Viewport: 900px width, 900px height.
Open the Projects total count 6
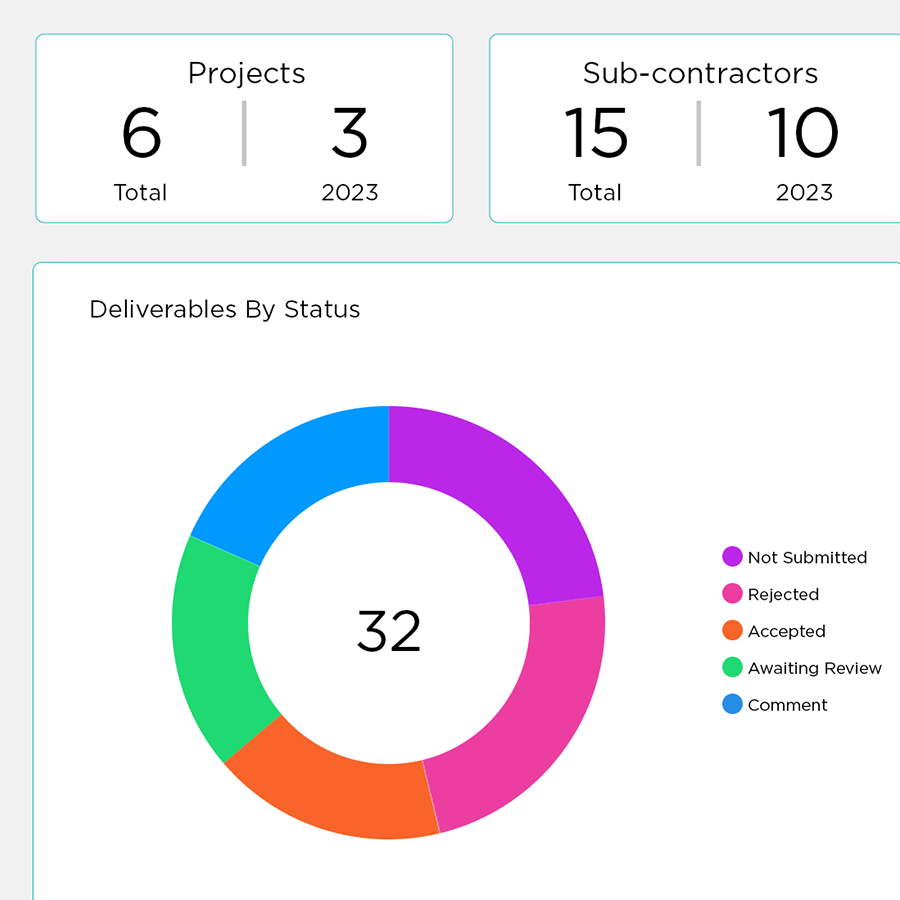(x=141, y=133)
